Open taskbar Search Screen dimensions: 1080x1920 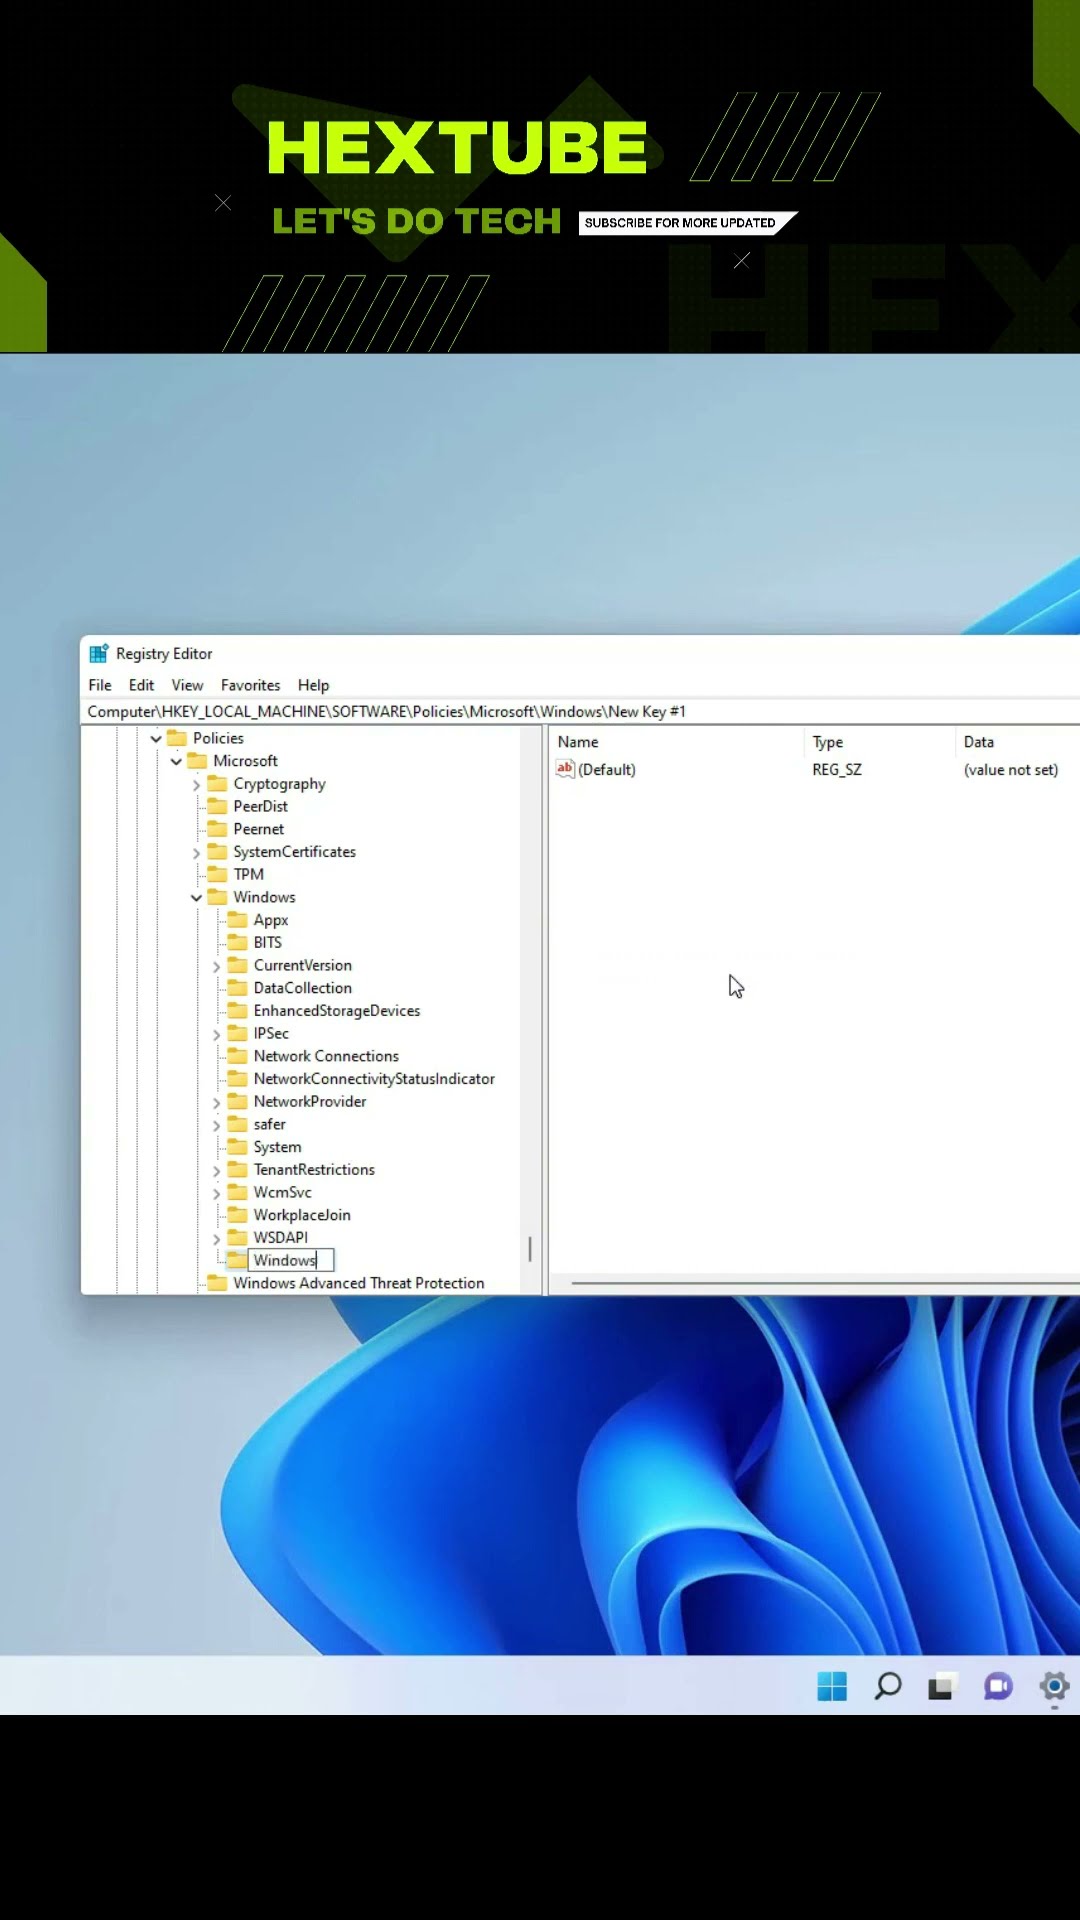point(888,1686)
